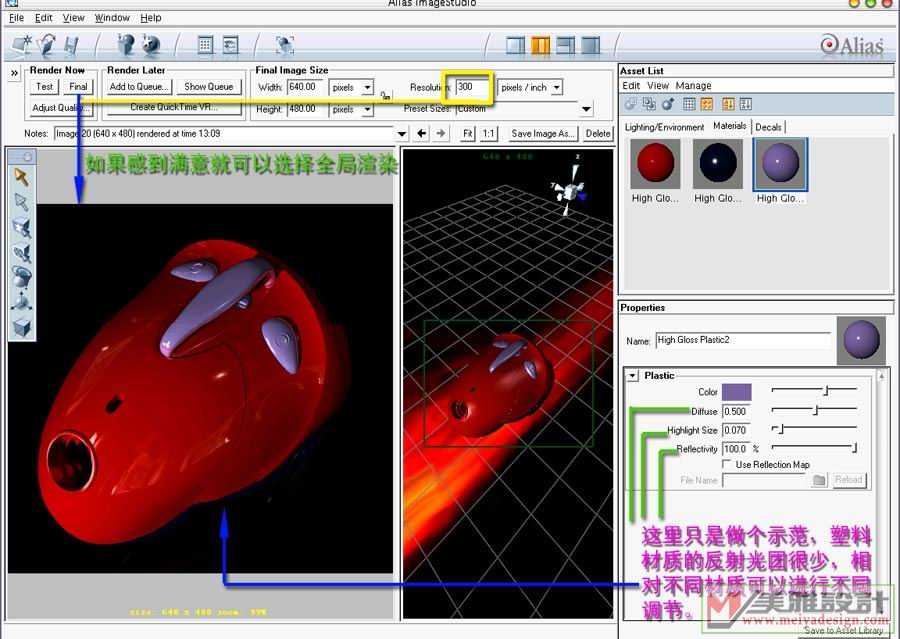
Task: Click the Resolution input field
Action: pyautogui.click(x=474, y=87)
